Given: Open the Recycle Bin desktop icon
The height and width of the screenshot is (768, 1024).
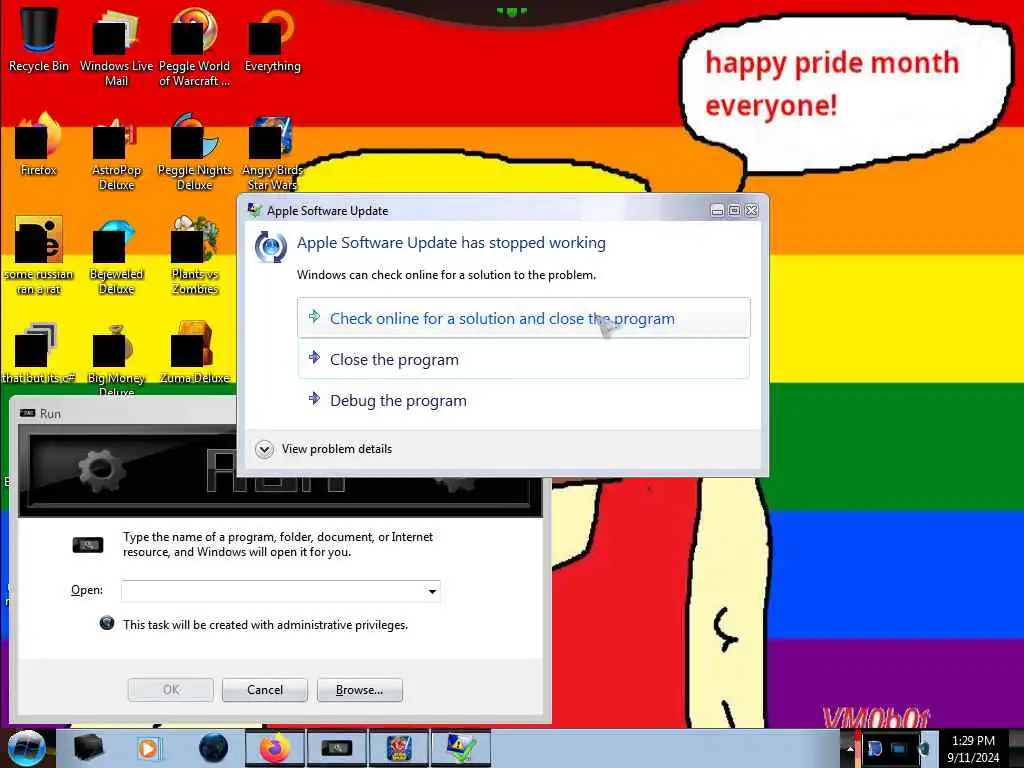Looking at the screenshot, I should (39, 39).
